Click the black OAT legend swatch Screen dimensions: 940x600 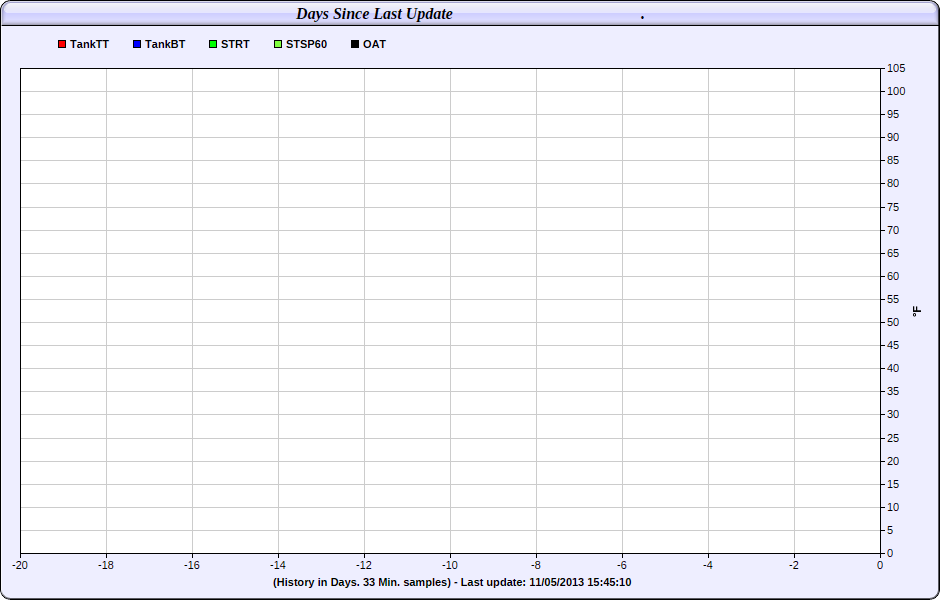tap(355, 44)
